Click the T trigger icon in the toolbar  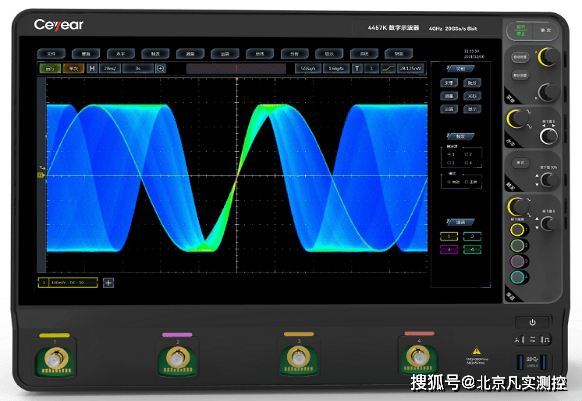tap(357, 68)
